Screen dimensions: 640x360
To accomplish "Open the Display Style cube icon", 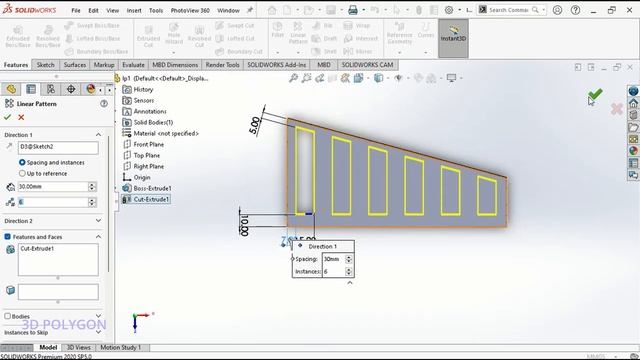I will pos(378,78).
